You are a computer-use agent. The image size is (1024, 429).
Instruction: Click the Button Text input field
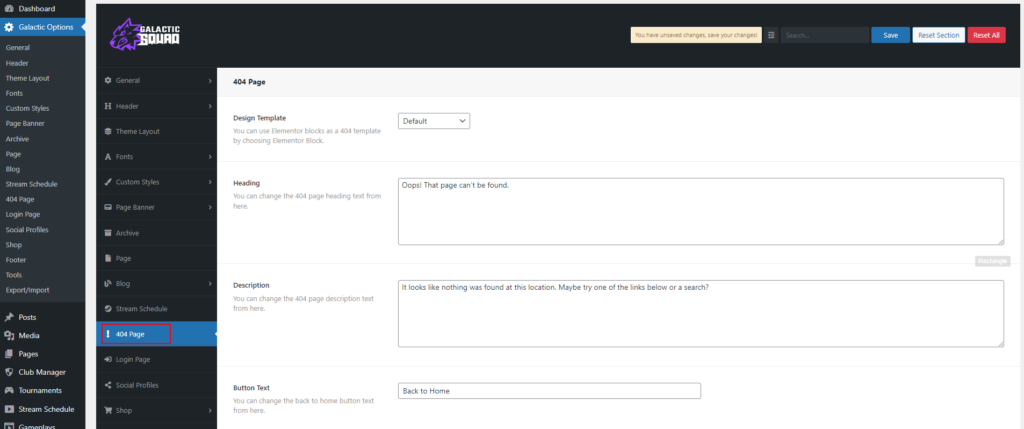549,390
